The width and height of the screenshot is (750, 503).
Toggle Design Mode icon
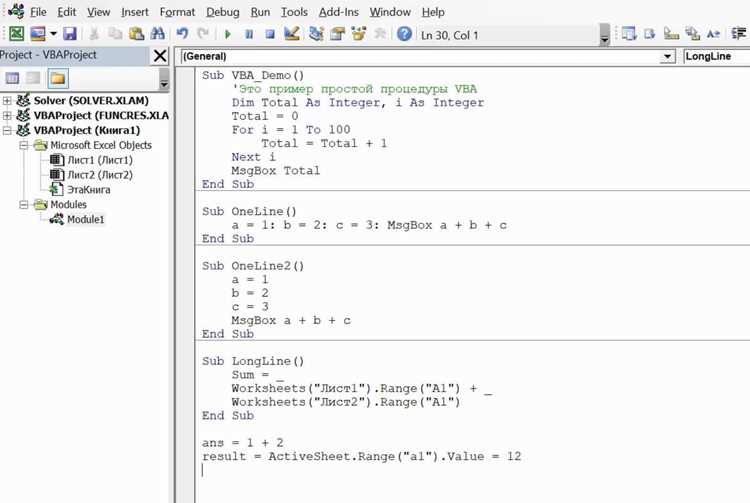click(x=291, y=34)
